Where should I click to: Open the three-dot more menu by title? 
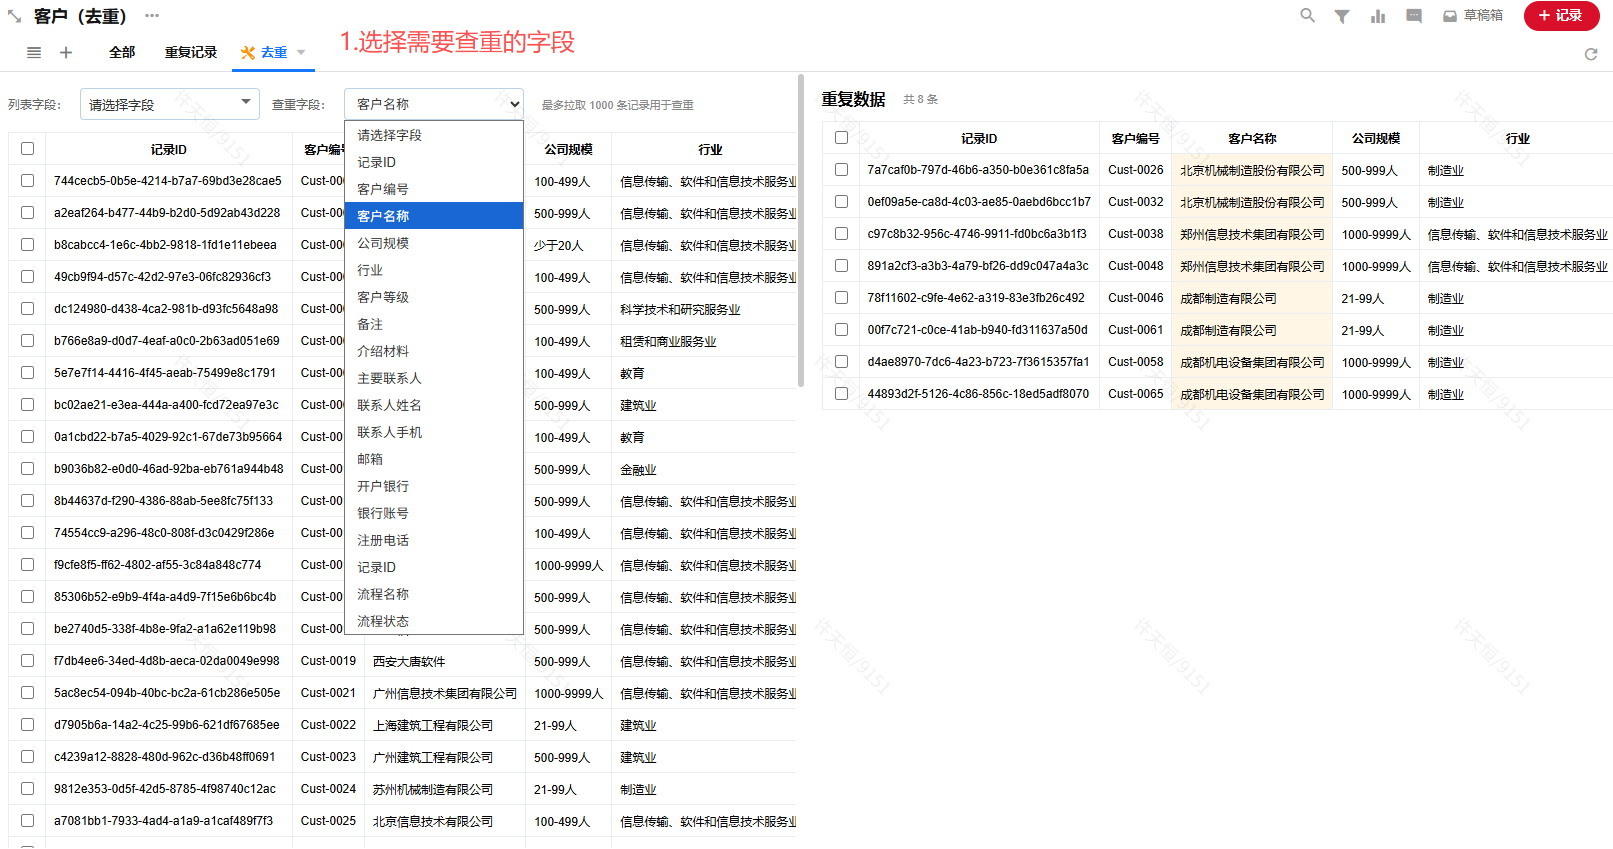click(152, 15)
